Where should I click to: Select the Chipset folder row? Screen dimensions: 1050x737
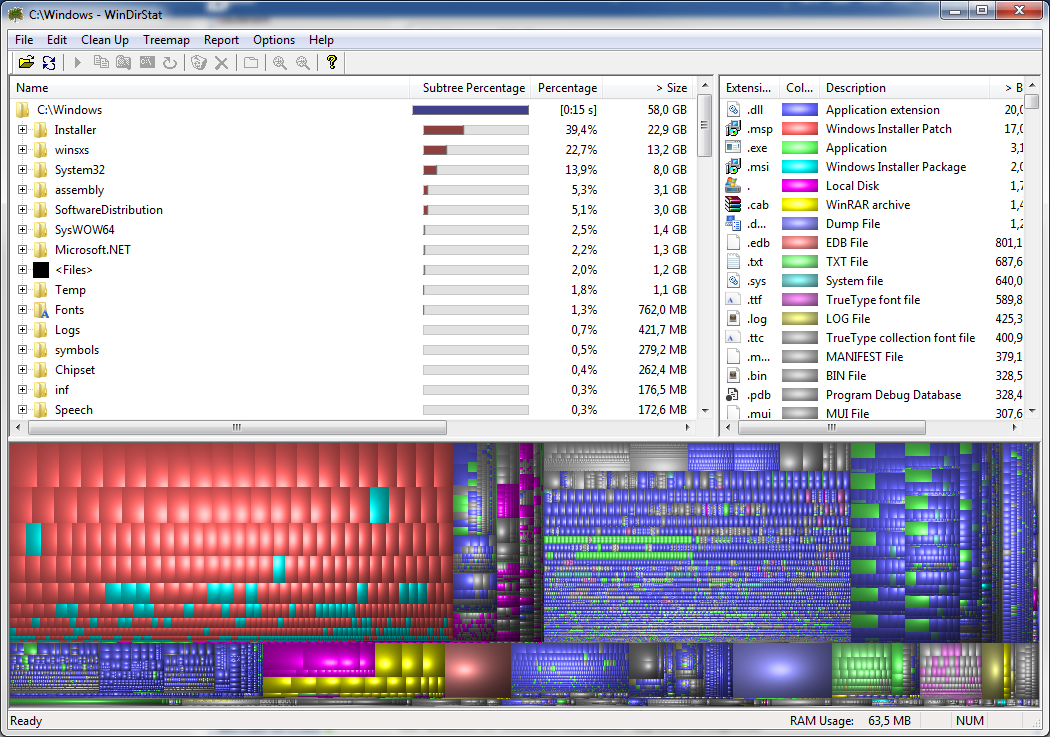click(352, 370)
